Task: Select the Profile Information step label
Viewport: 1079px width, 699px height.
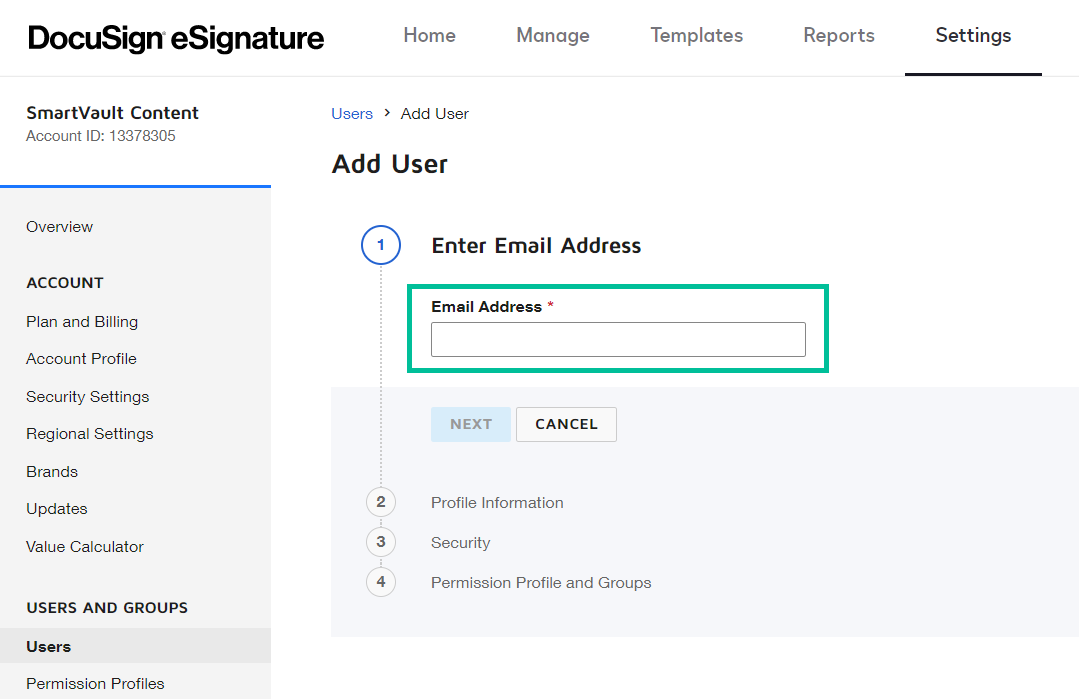Action: [497, 503]
